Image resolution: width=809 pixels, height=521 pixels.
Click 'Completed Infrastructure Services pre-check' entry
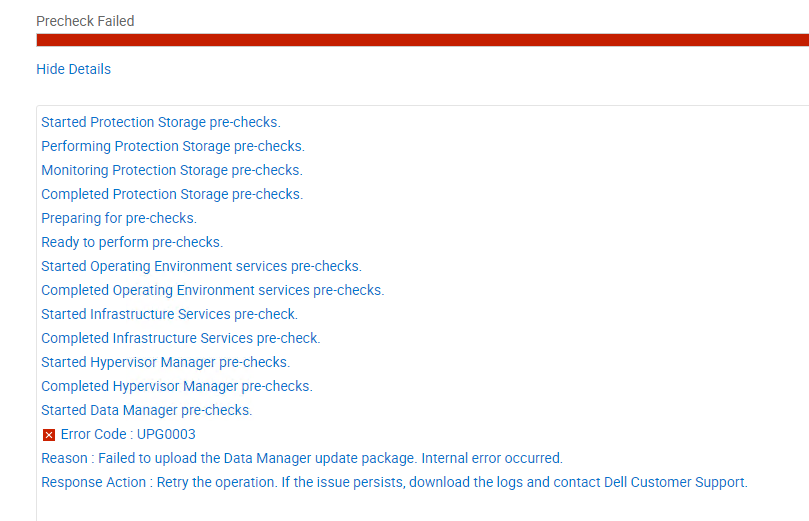point(180,338)
